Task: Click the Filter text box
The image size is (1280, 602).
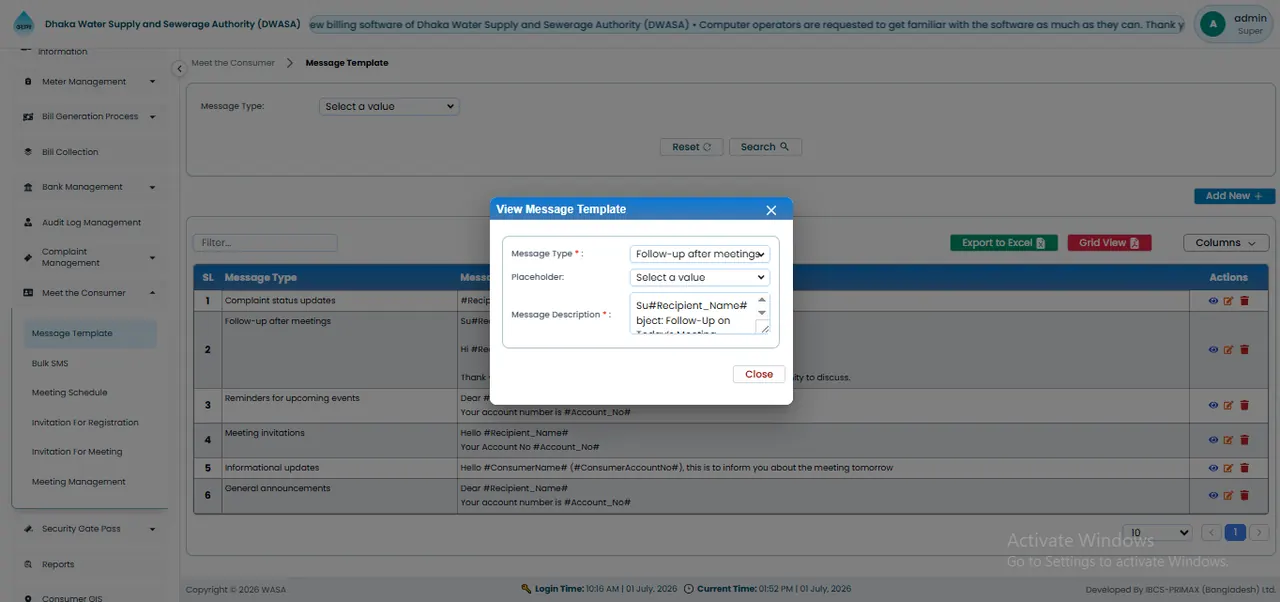Action: (265, 243)
